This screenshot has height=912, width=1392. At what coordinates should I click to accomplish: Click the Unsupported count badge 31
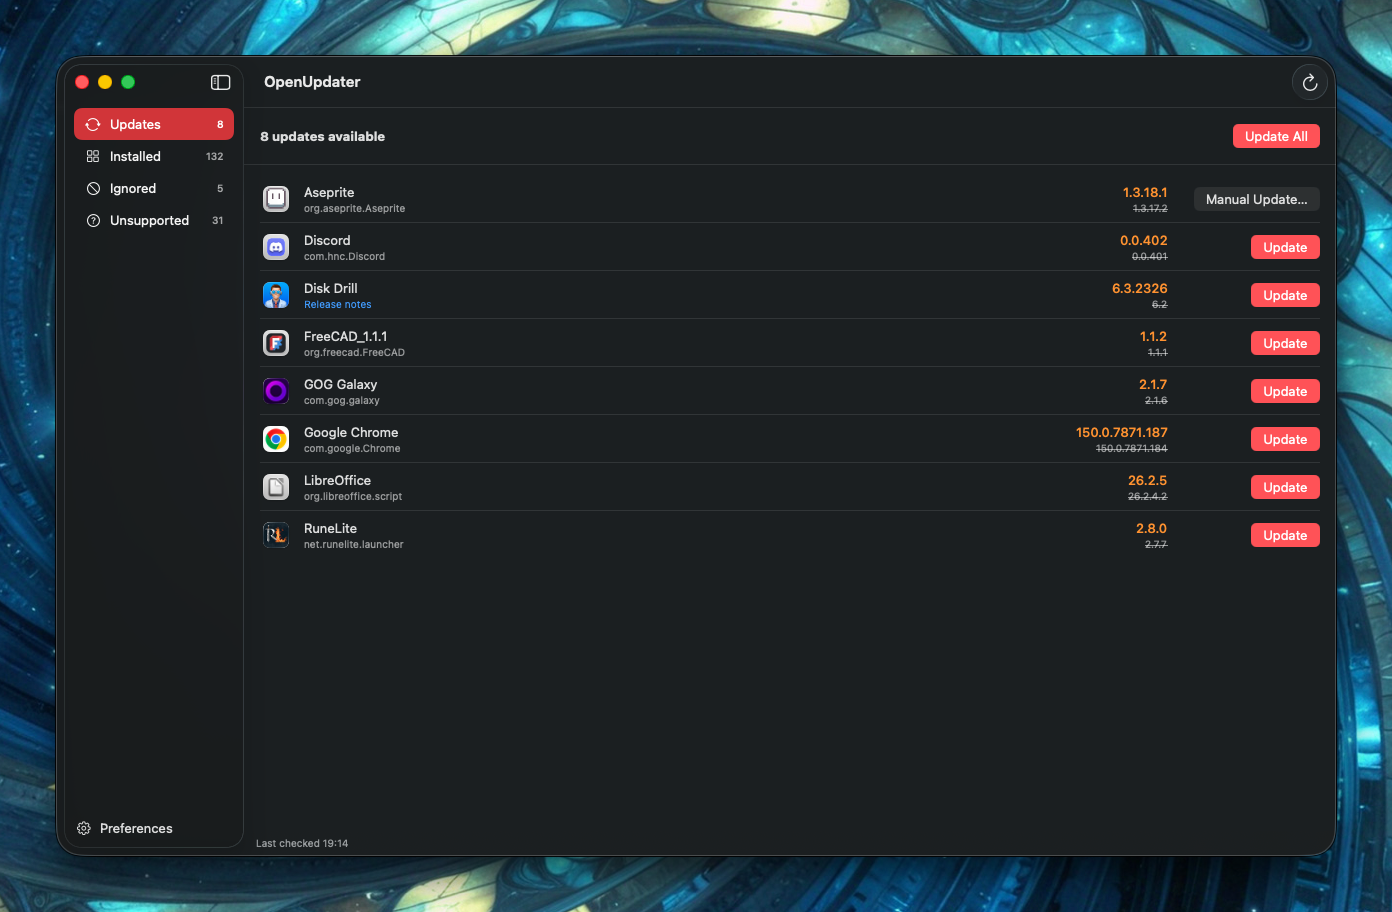tap(217, 220)
